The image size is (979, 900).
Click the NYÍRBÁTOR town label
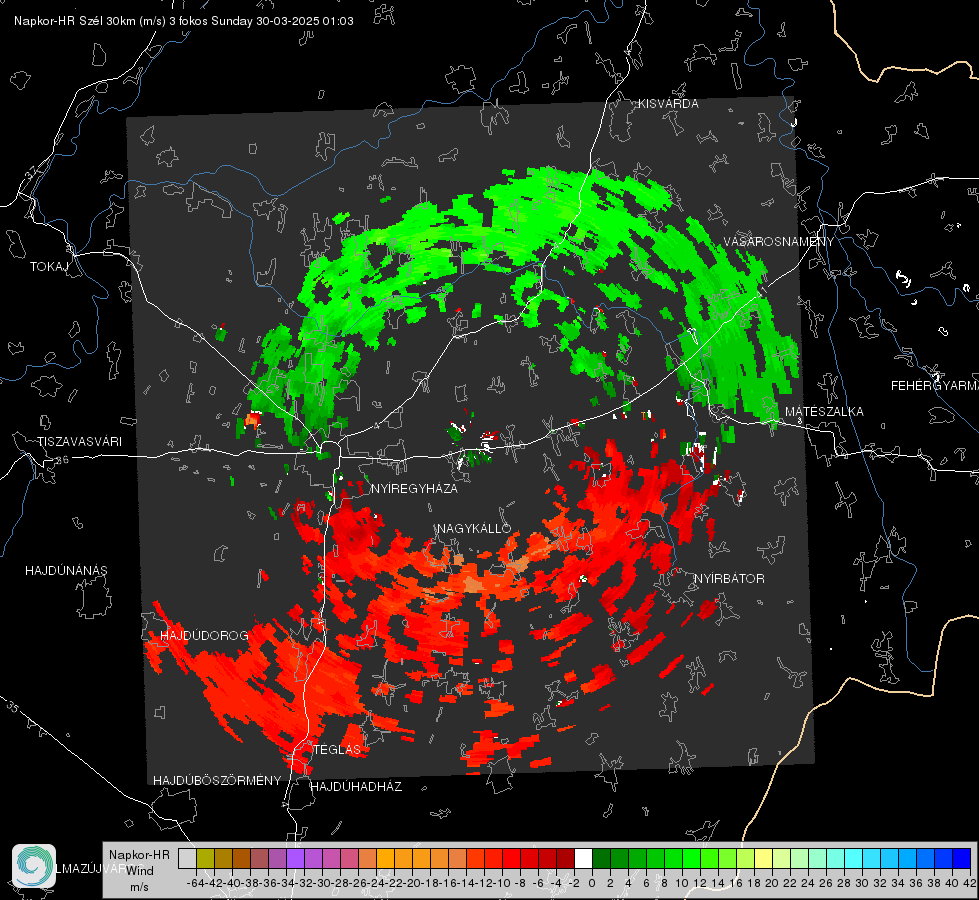[729, 579]
